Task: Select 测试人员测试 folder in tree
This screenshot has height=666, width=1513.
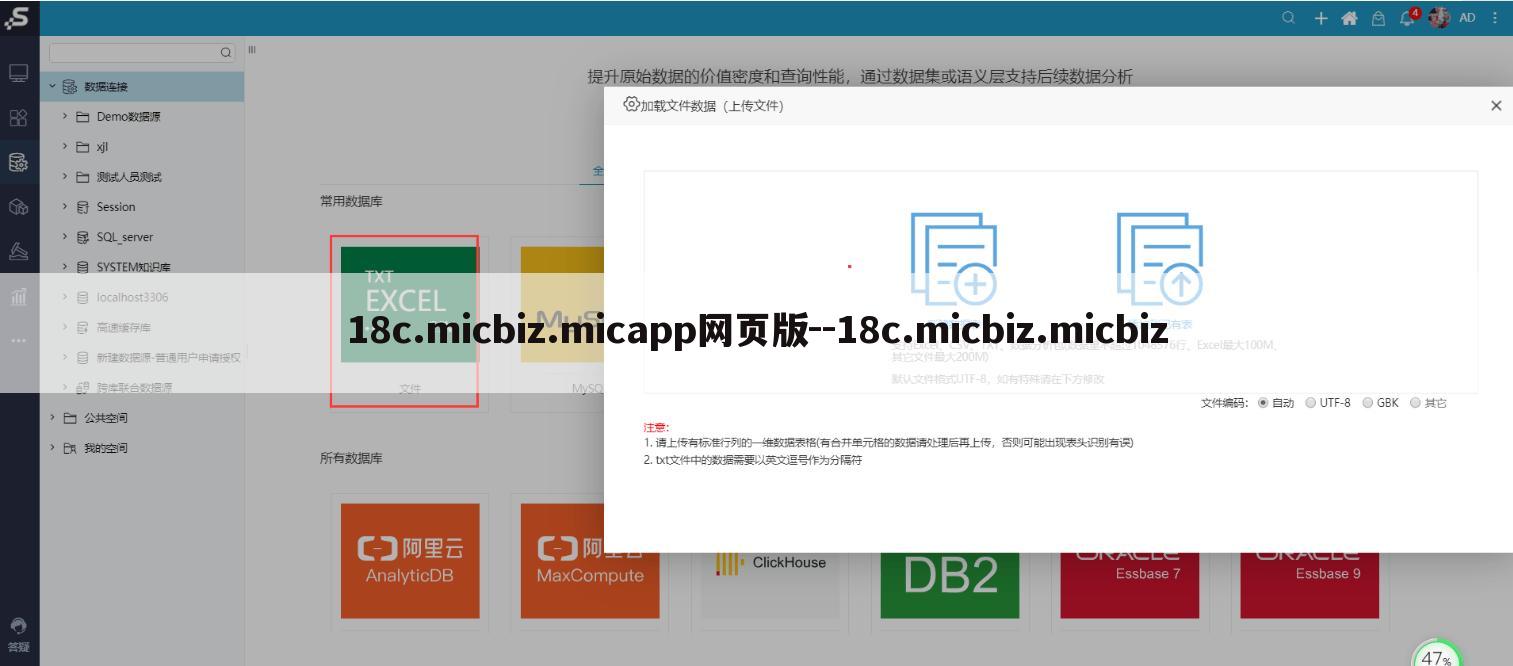Action: [129, 177]
